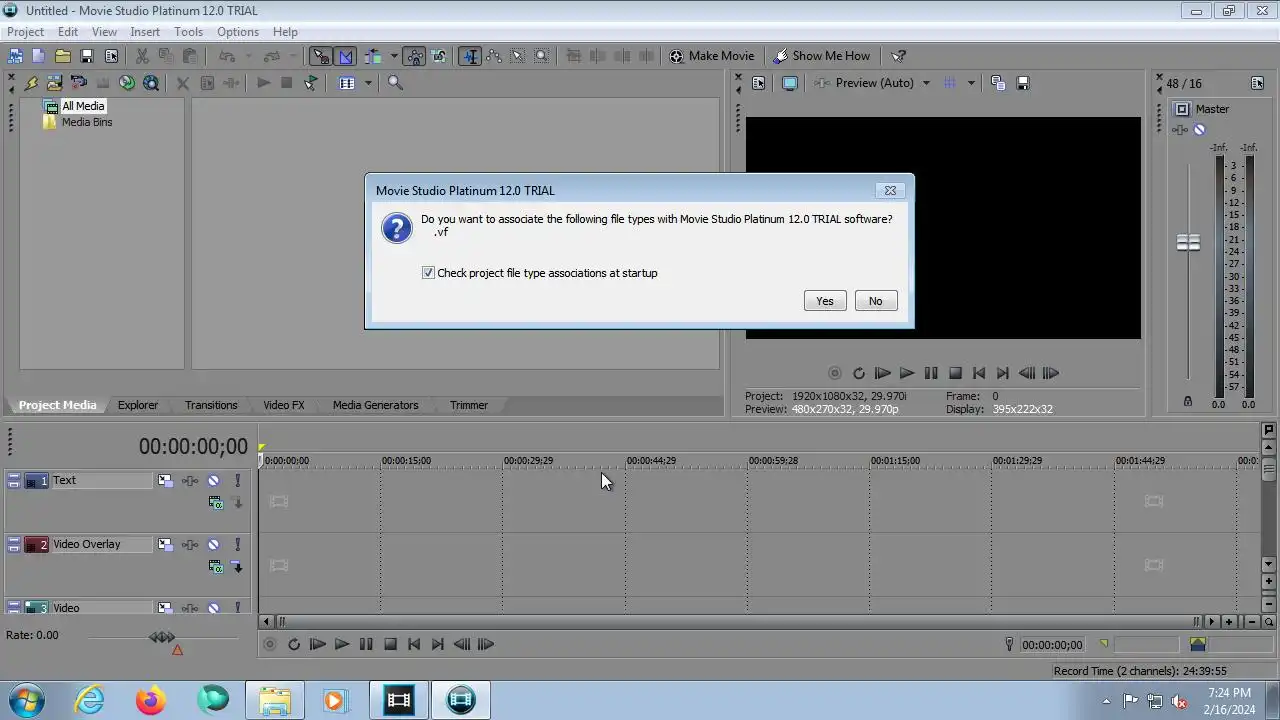Uncheck 'Check project file type associations at startup'
The width and height of the screenshot is (1280, 720).
(428, 273)
